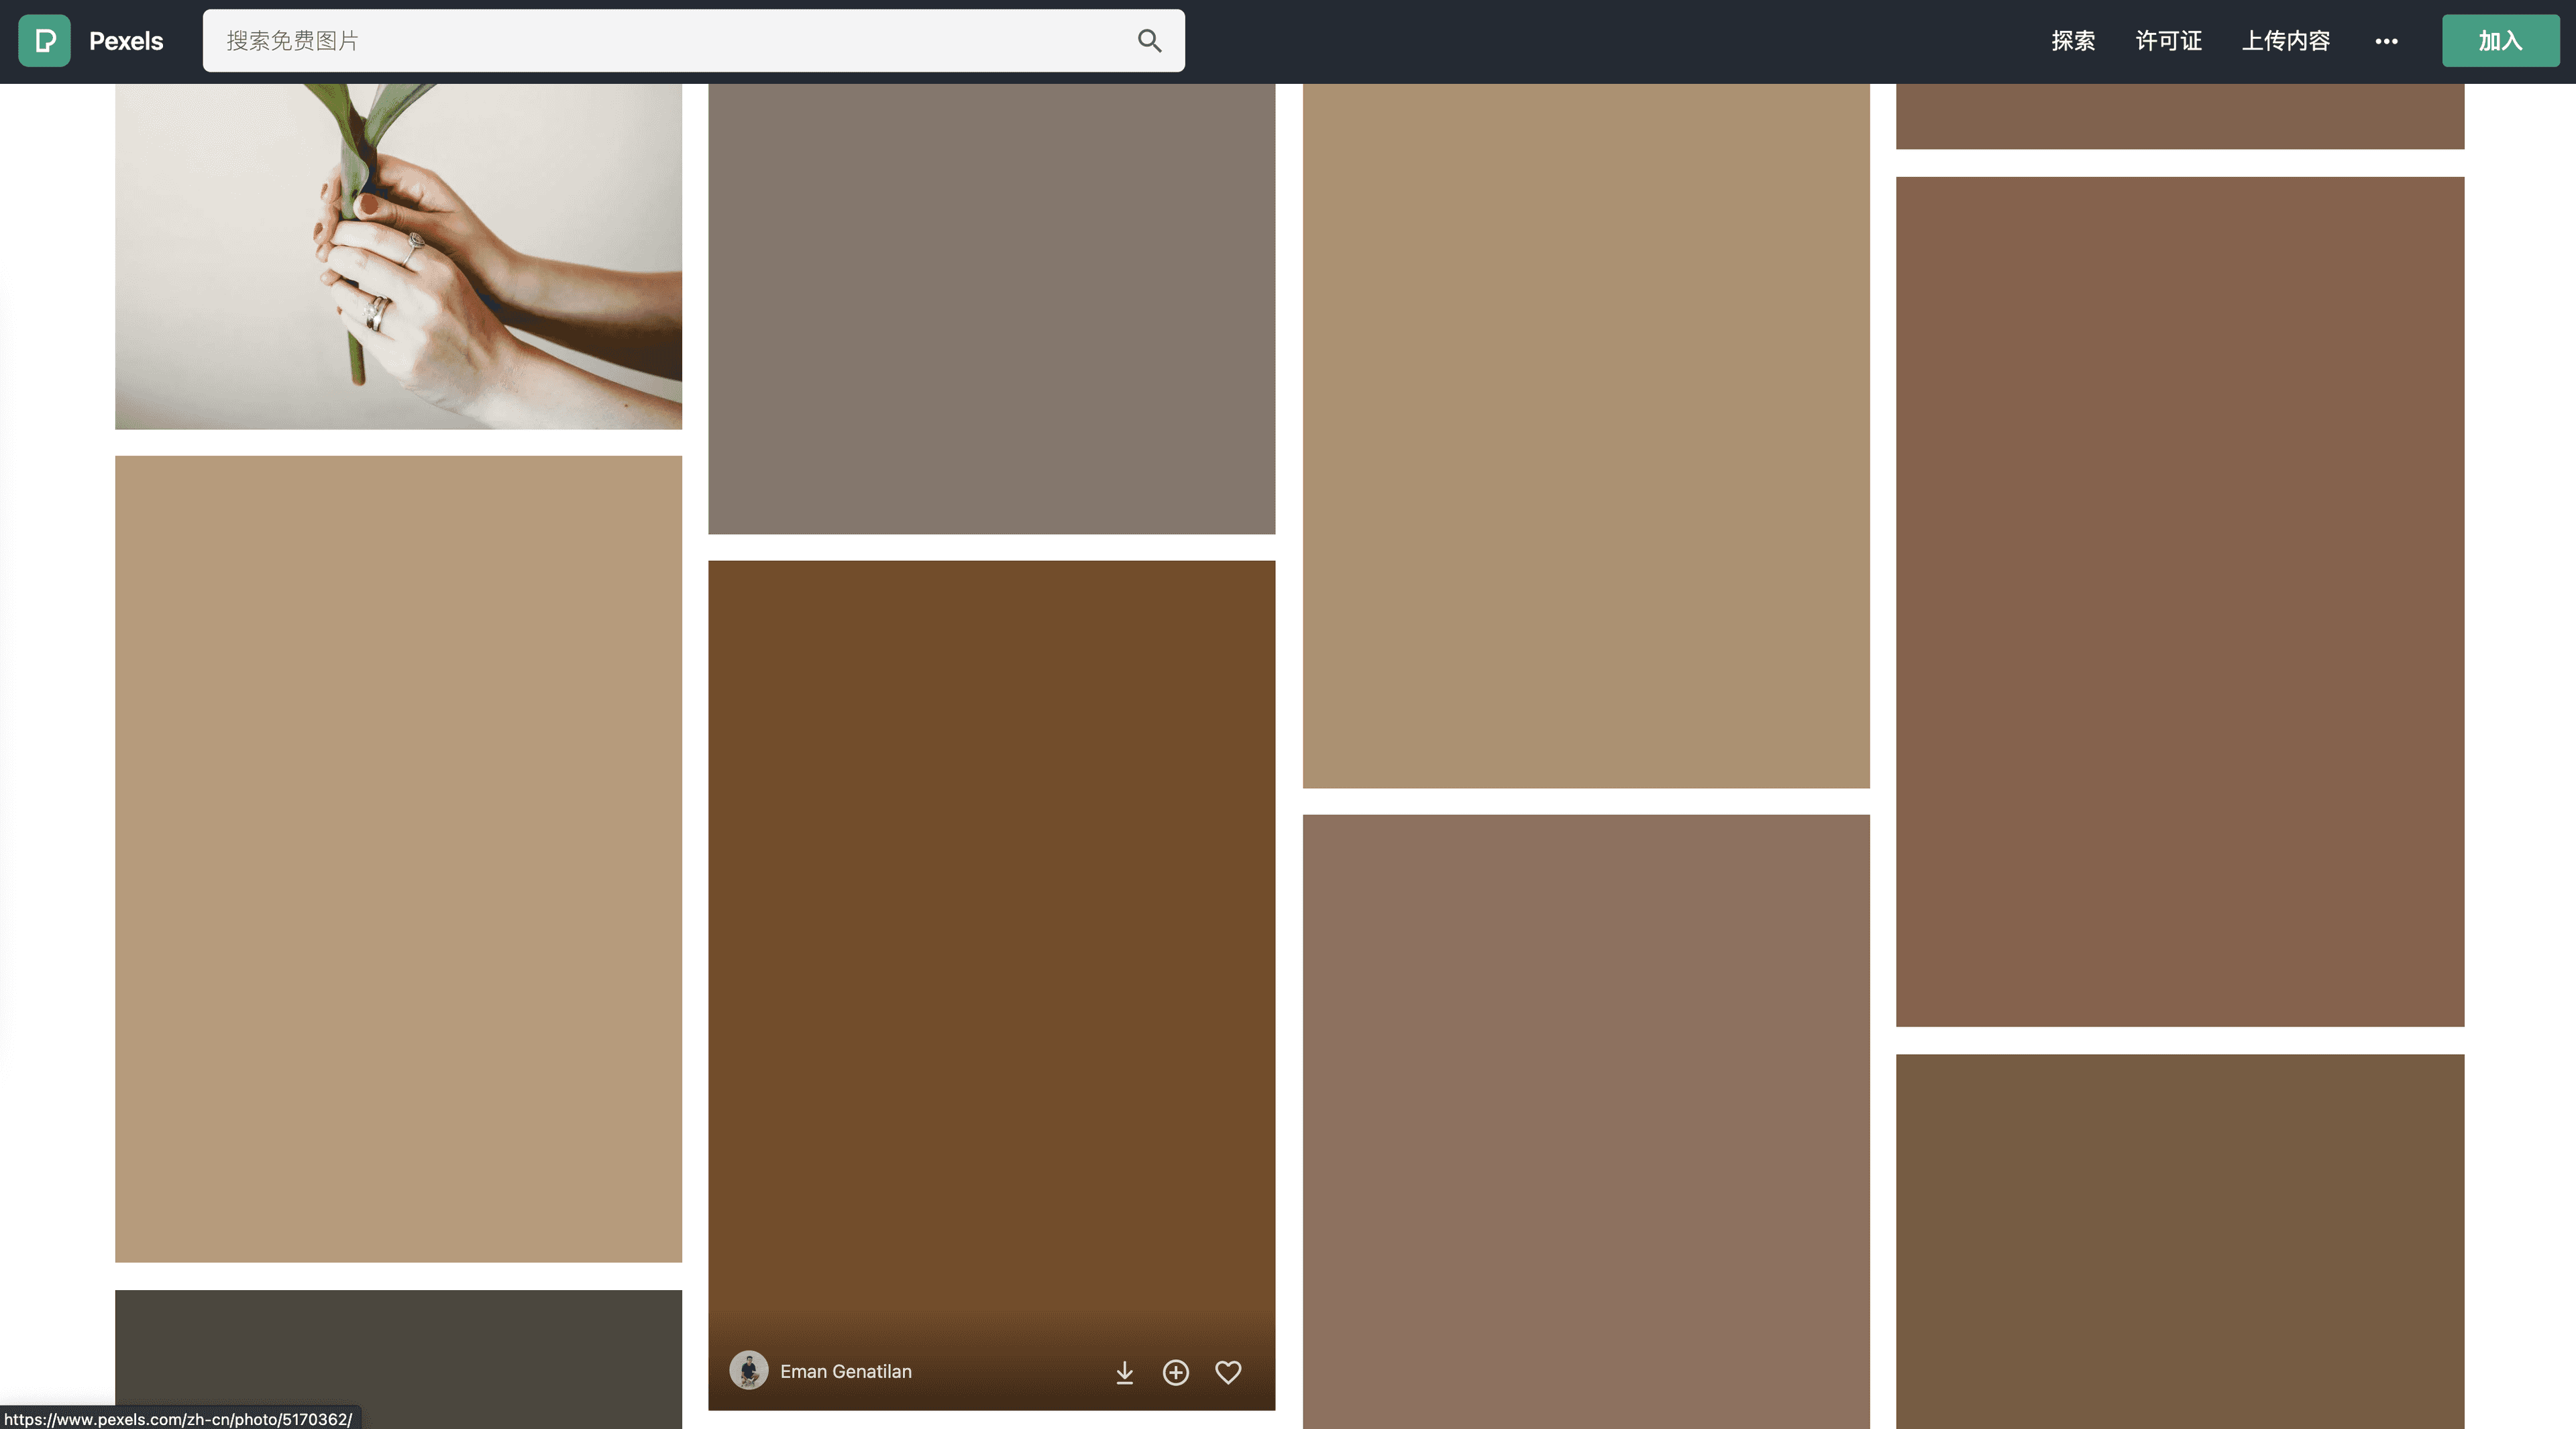Click the 上传内容 upload link

2285,41
